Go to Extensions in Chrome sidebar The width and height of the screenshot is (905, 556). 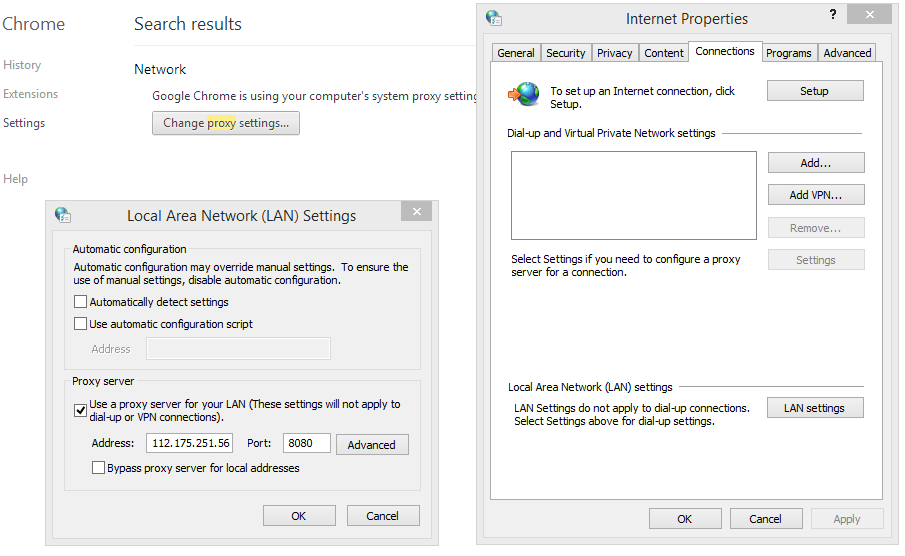coord(31,94)
